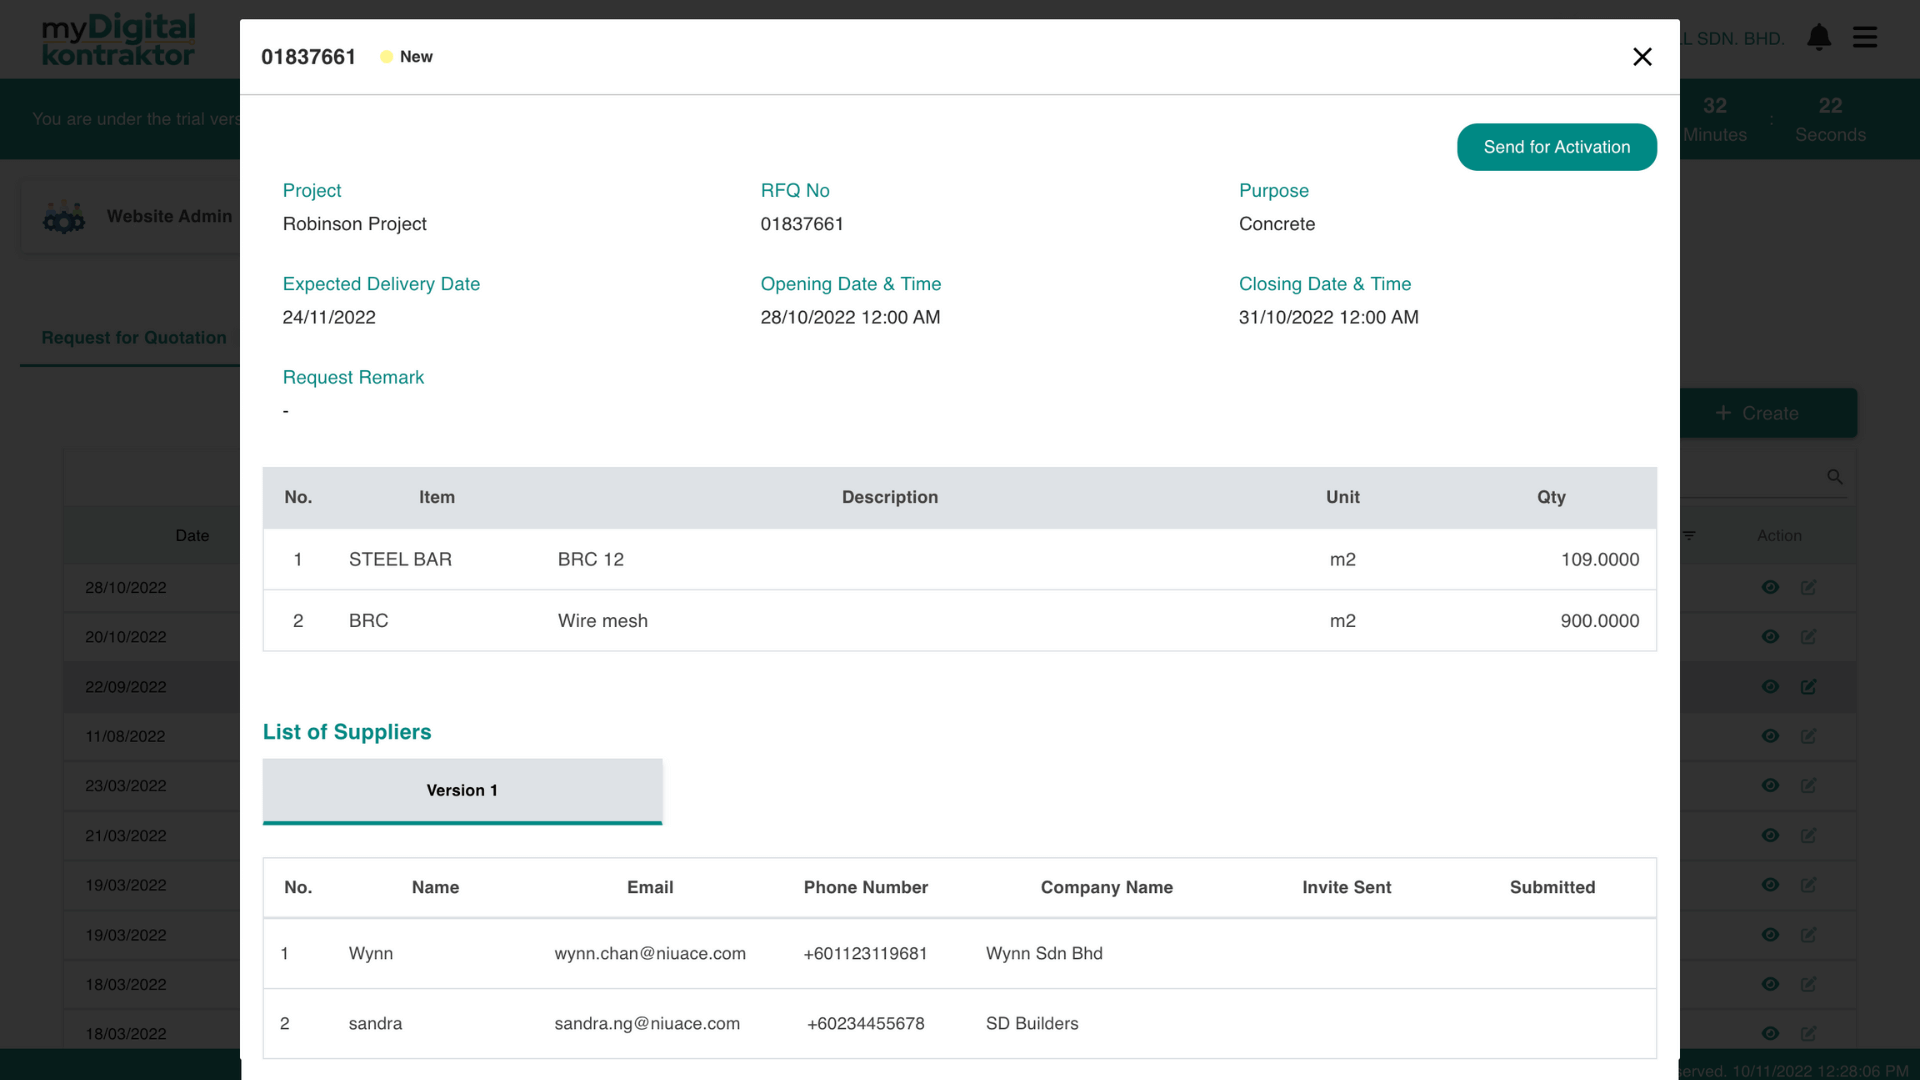Click phone number +601123119681
The image size is (1920, 1080).
pyautogui.click(x=865, y=954)
